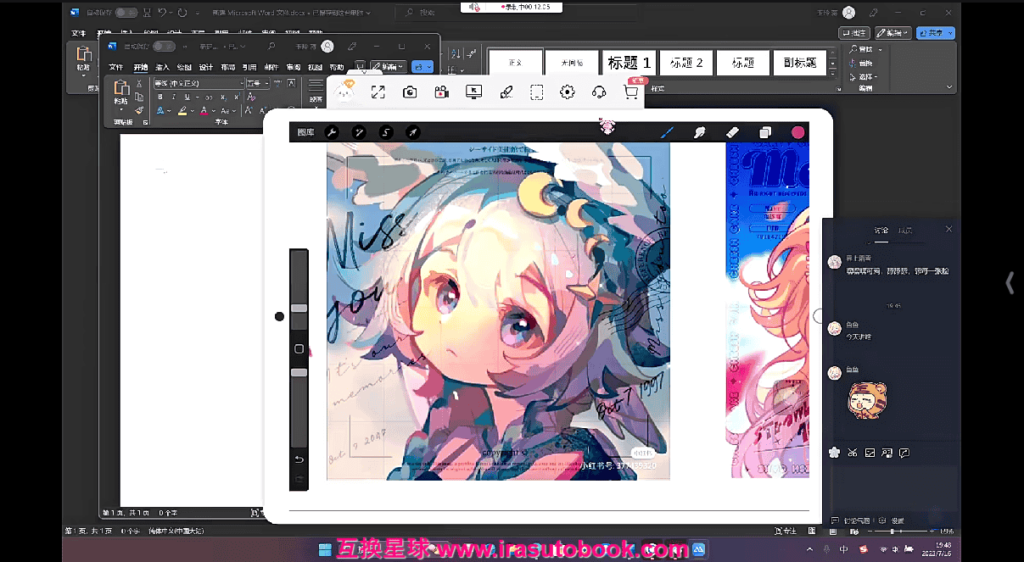Click the Undo arrow in back Word title bar
Screen dimensions: 1024x562
tap(163, 12)
